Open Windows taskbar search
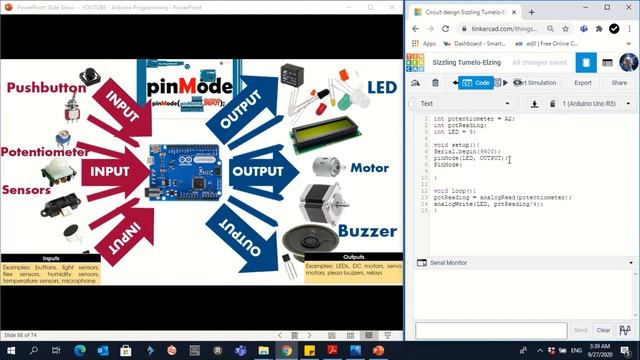This screenshot has height=360, width=640. (34, 351)
